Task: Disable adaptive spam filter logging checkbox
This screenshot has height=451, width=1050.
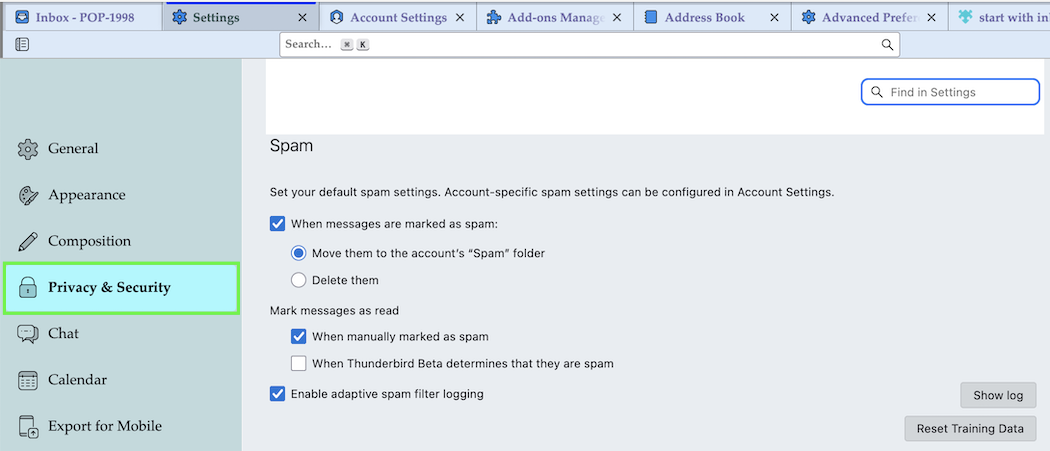Action: (x=278, y=394)
